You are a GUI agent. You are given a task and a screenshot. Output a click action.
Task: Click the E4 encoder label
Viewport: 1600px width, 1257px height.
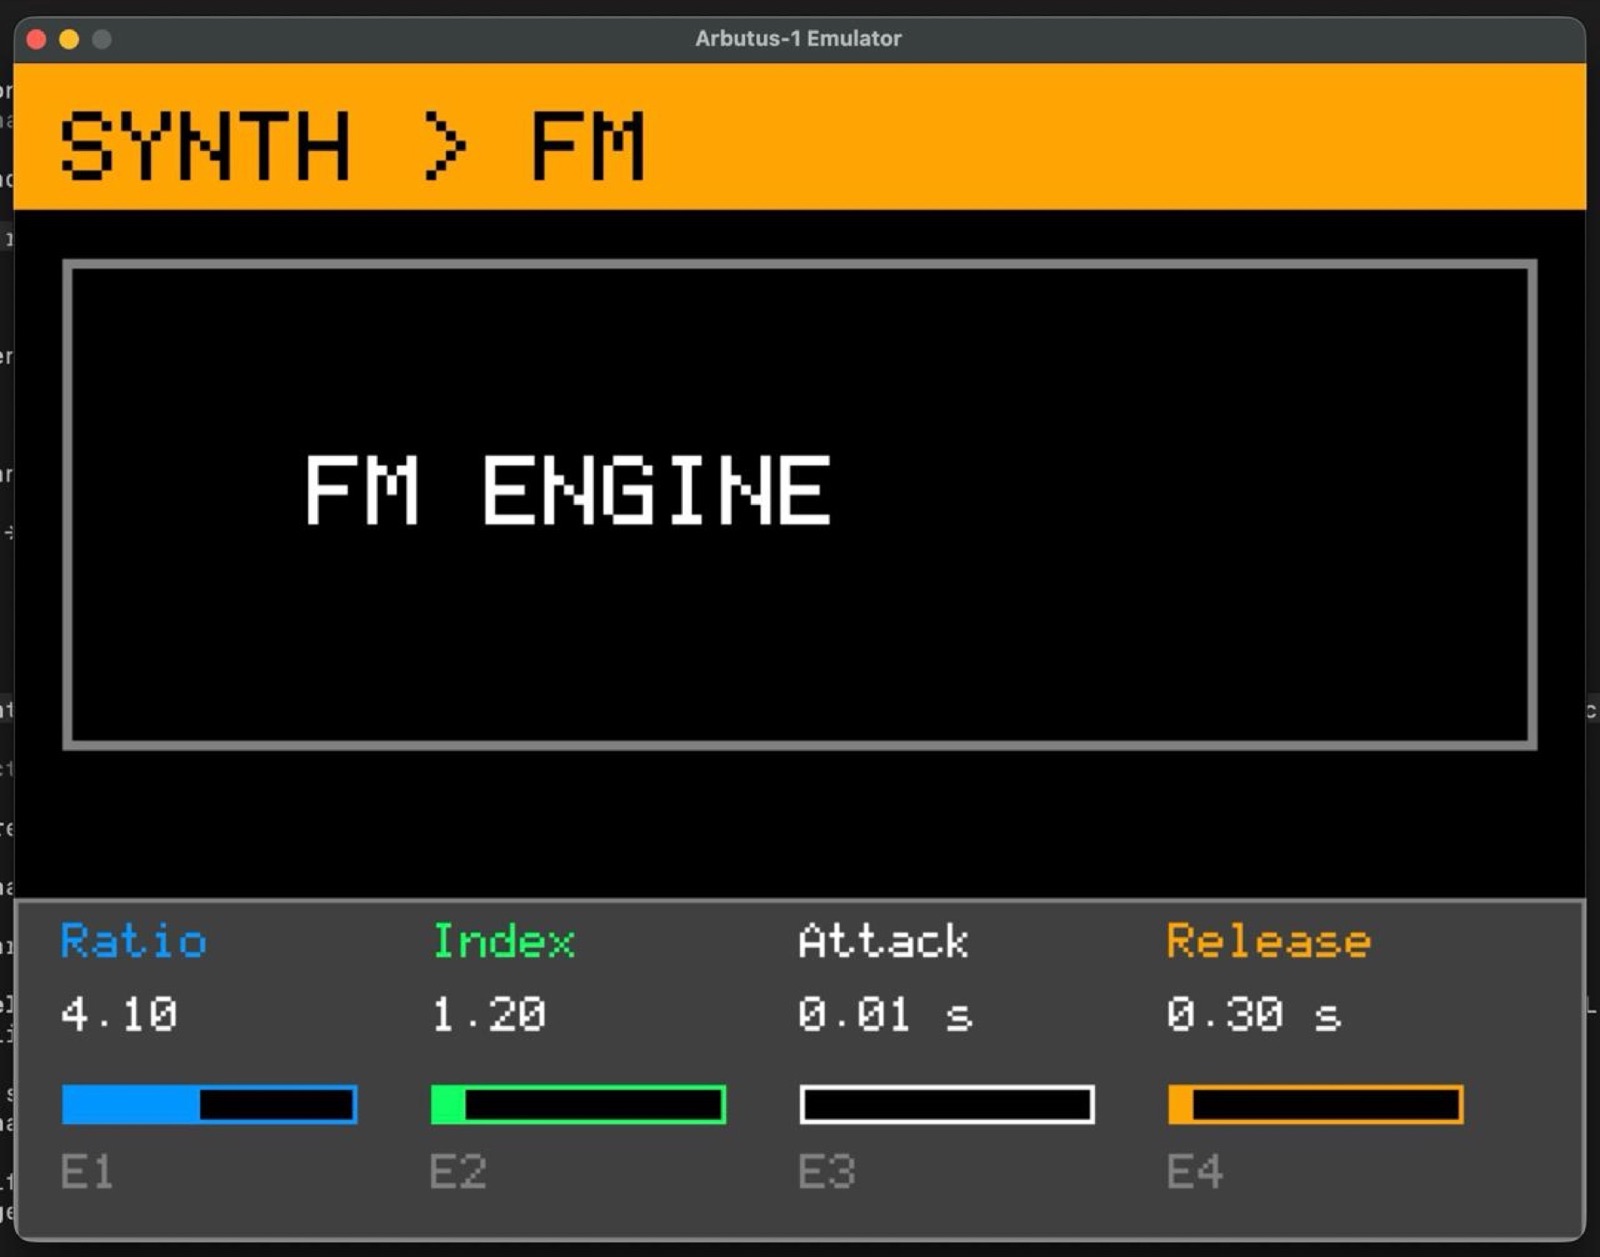1195,1172
